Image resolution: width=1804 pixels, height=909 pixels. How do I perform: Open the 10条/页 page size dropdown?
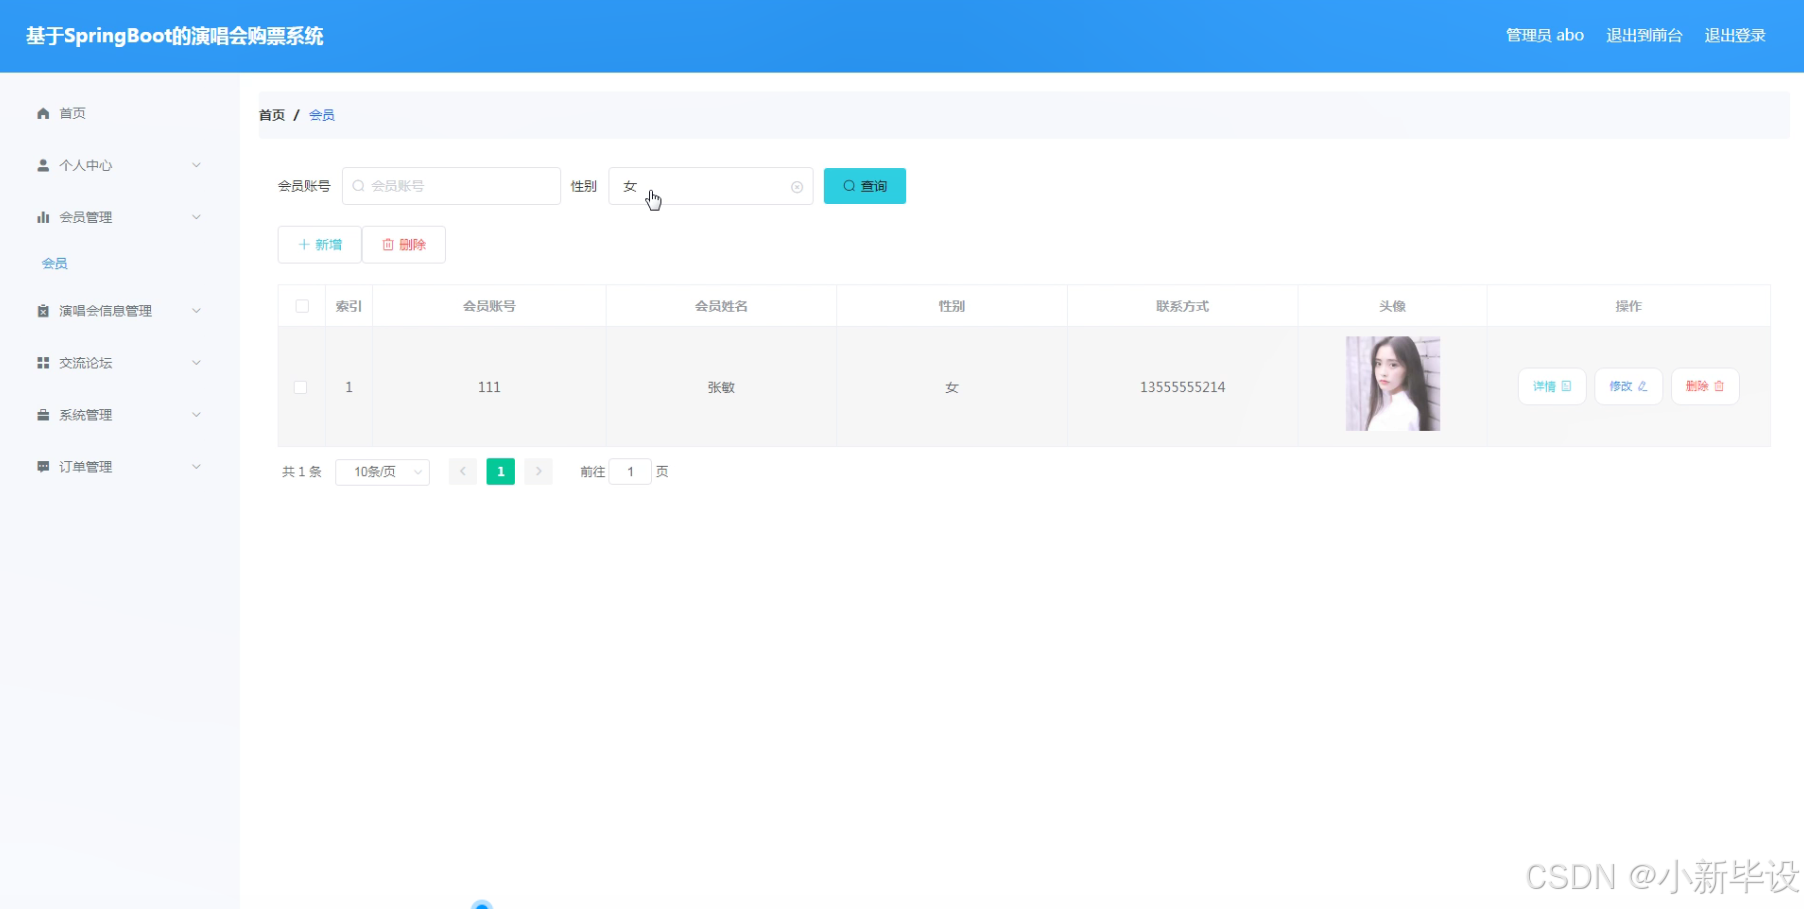coord(381,471)
